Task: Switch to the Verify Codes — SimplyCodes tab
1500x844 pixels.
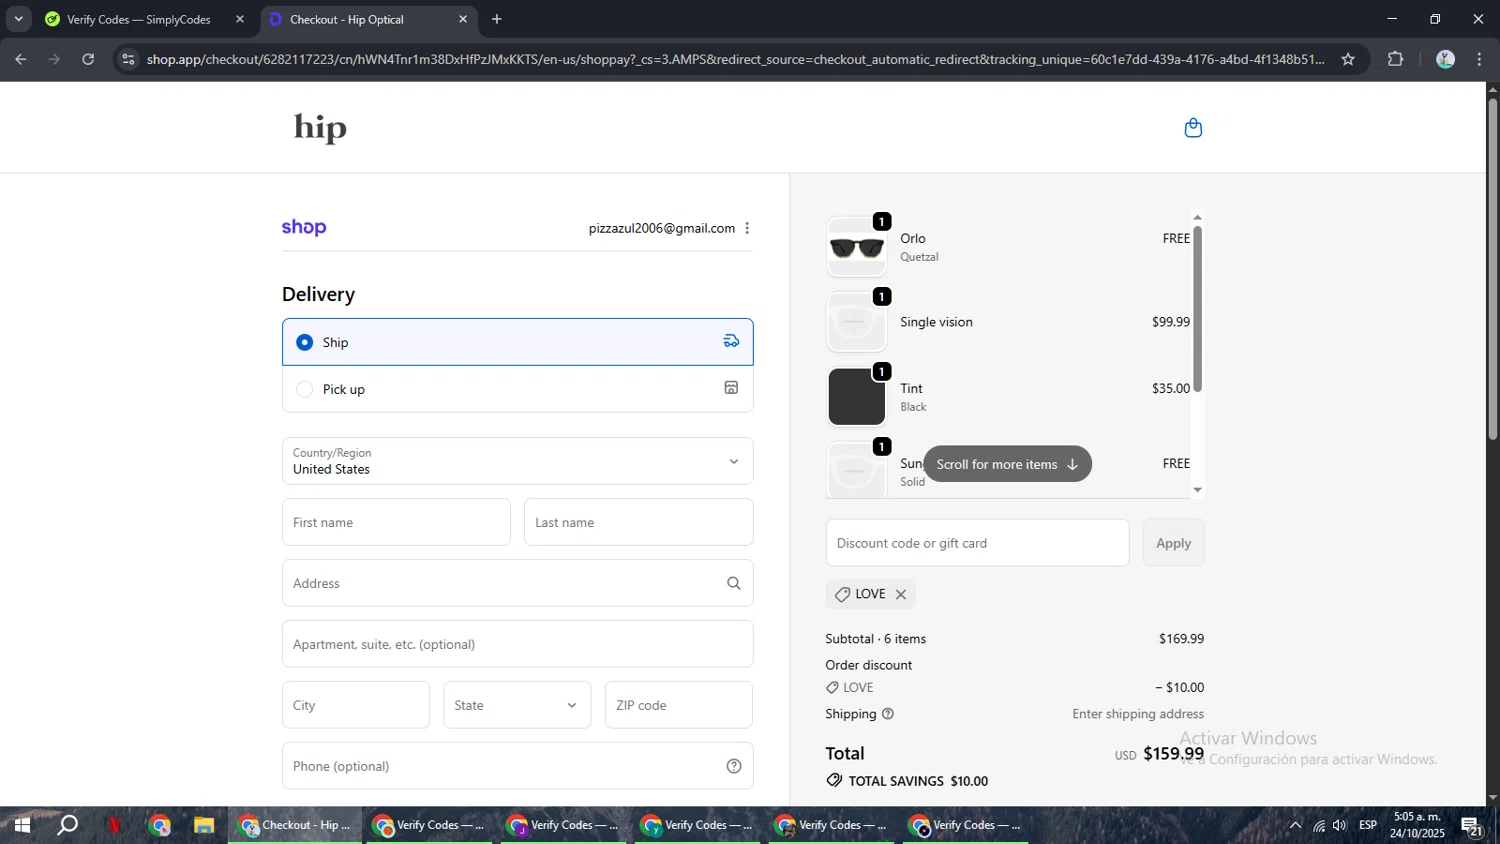Action: (x=138, y=19)
